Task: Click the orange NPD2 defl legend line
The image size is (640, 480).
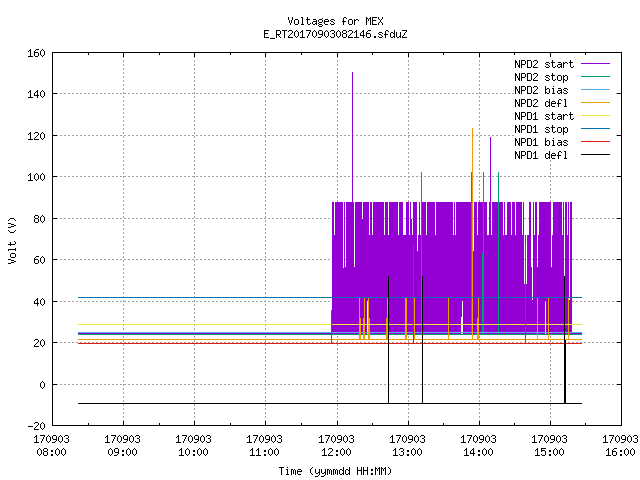Action: pos(595,103)
